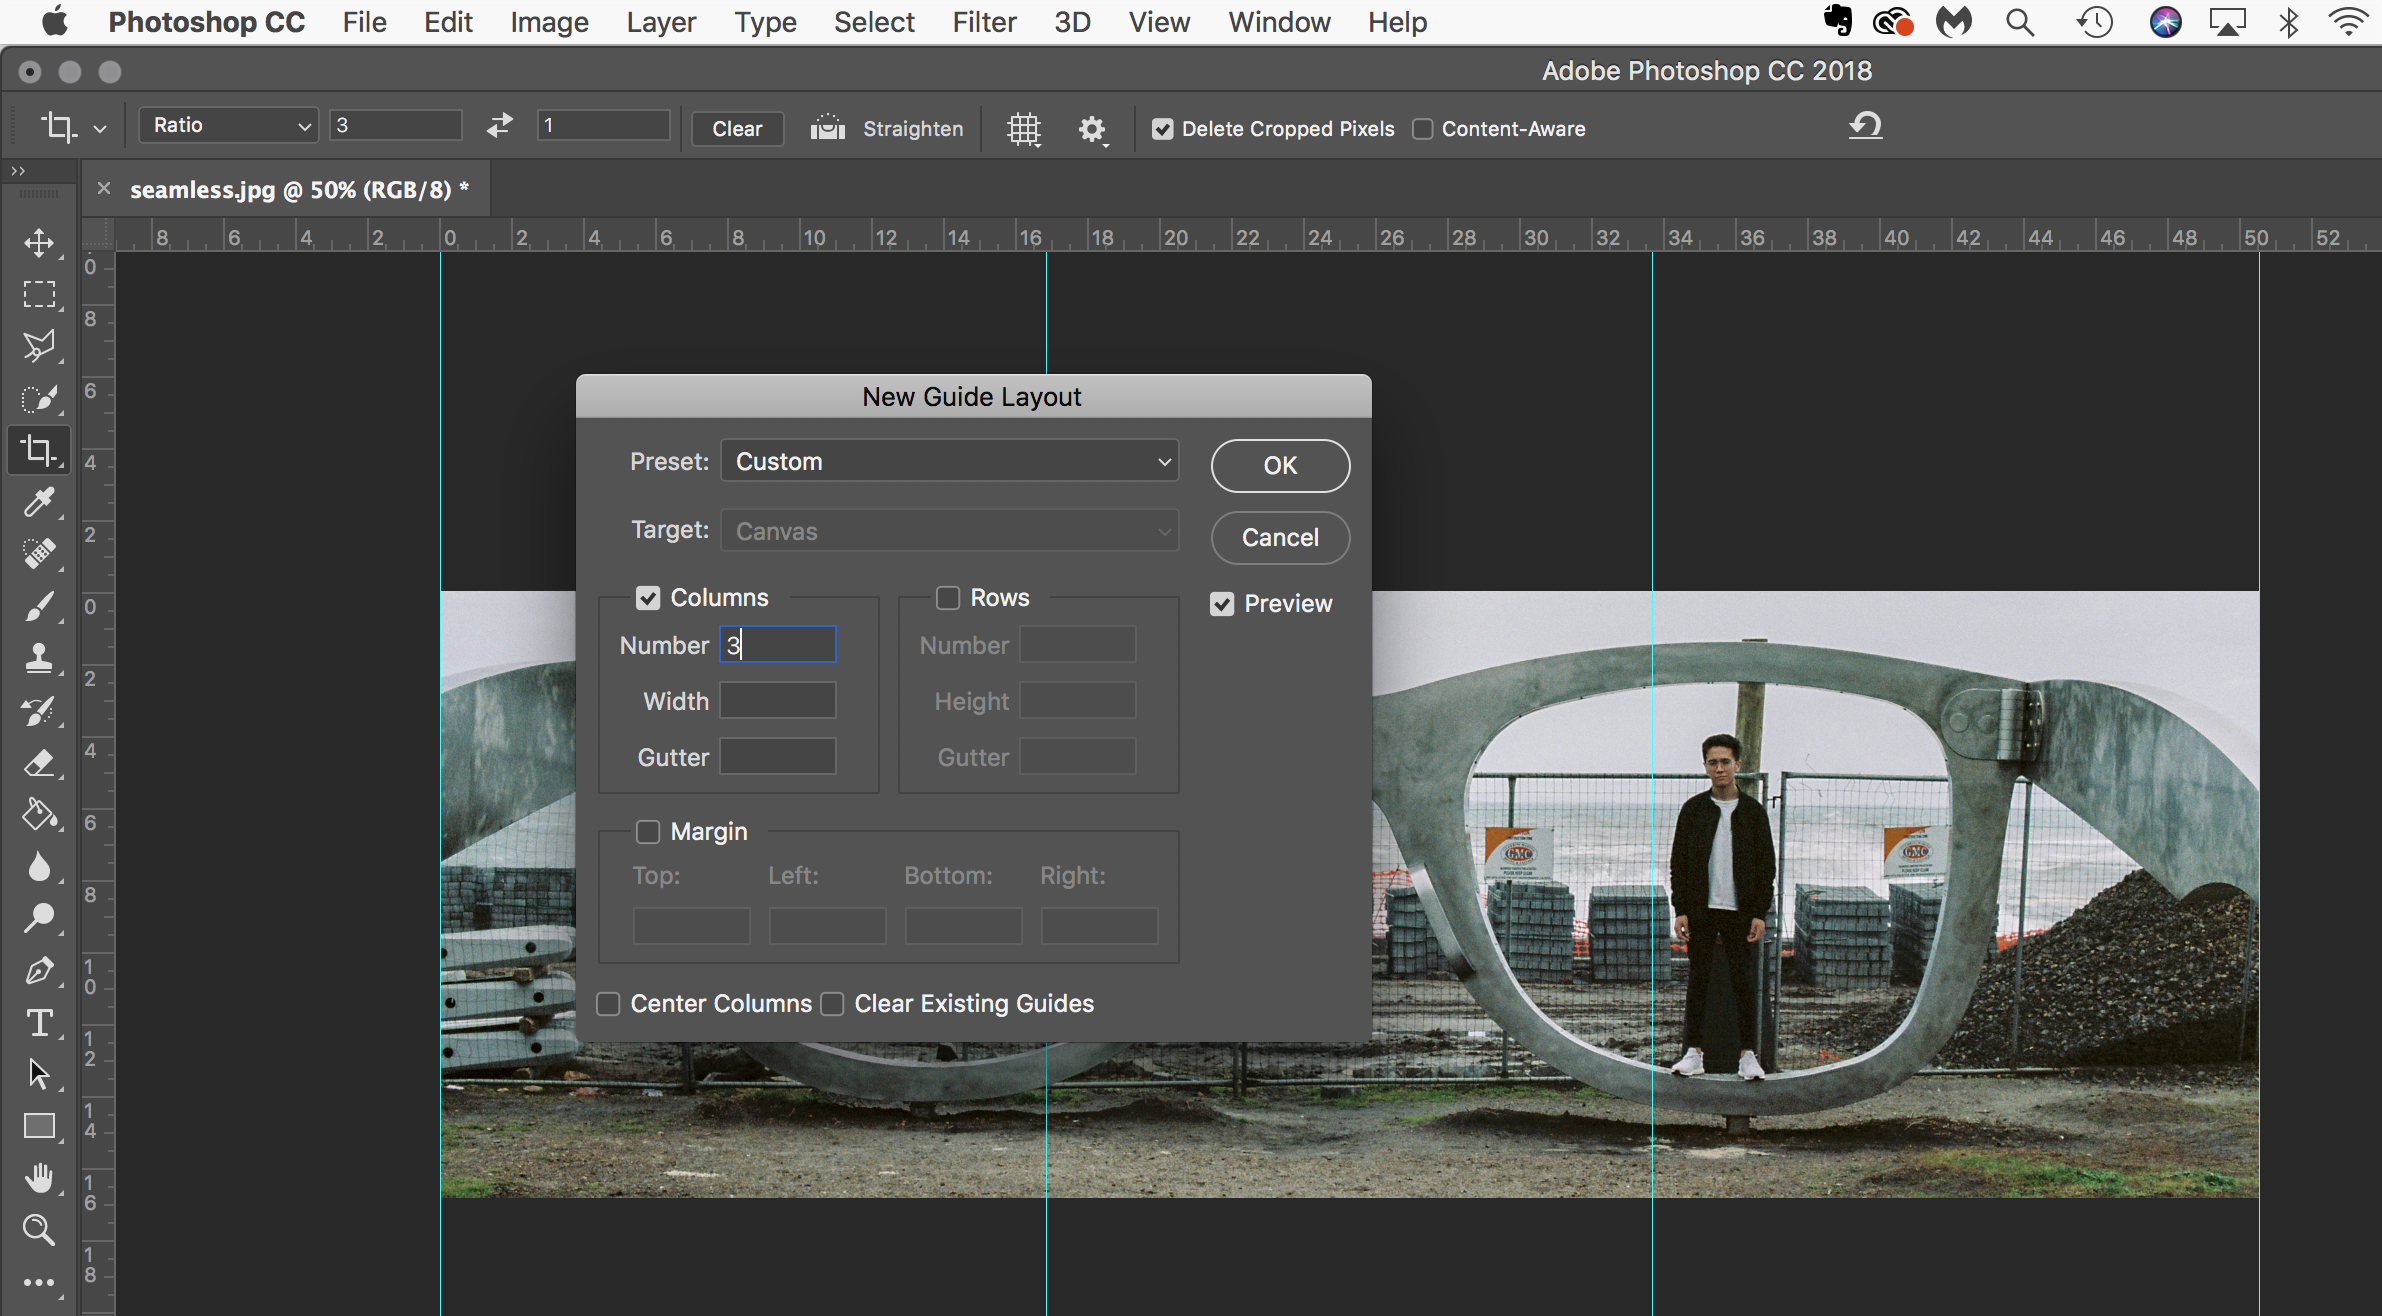This screenshot has height=1316, width=2382.
Task: Click the reset crop icon
Action: point(1865,126)
